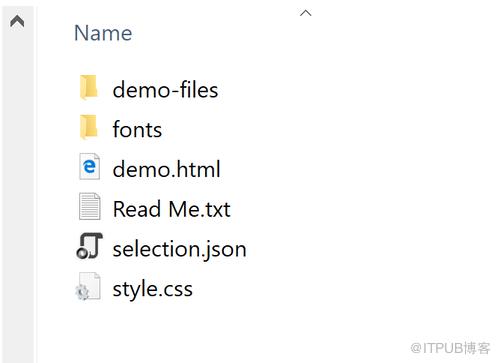
Task: Select the selection.json script icon
Action: pyautogui.click(x=89, y=246)
